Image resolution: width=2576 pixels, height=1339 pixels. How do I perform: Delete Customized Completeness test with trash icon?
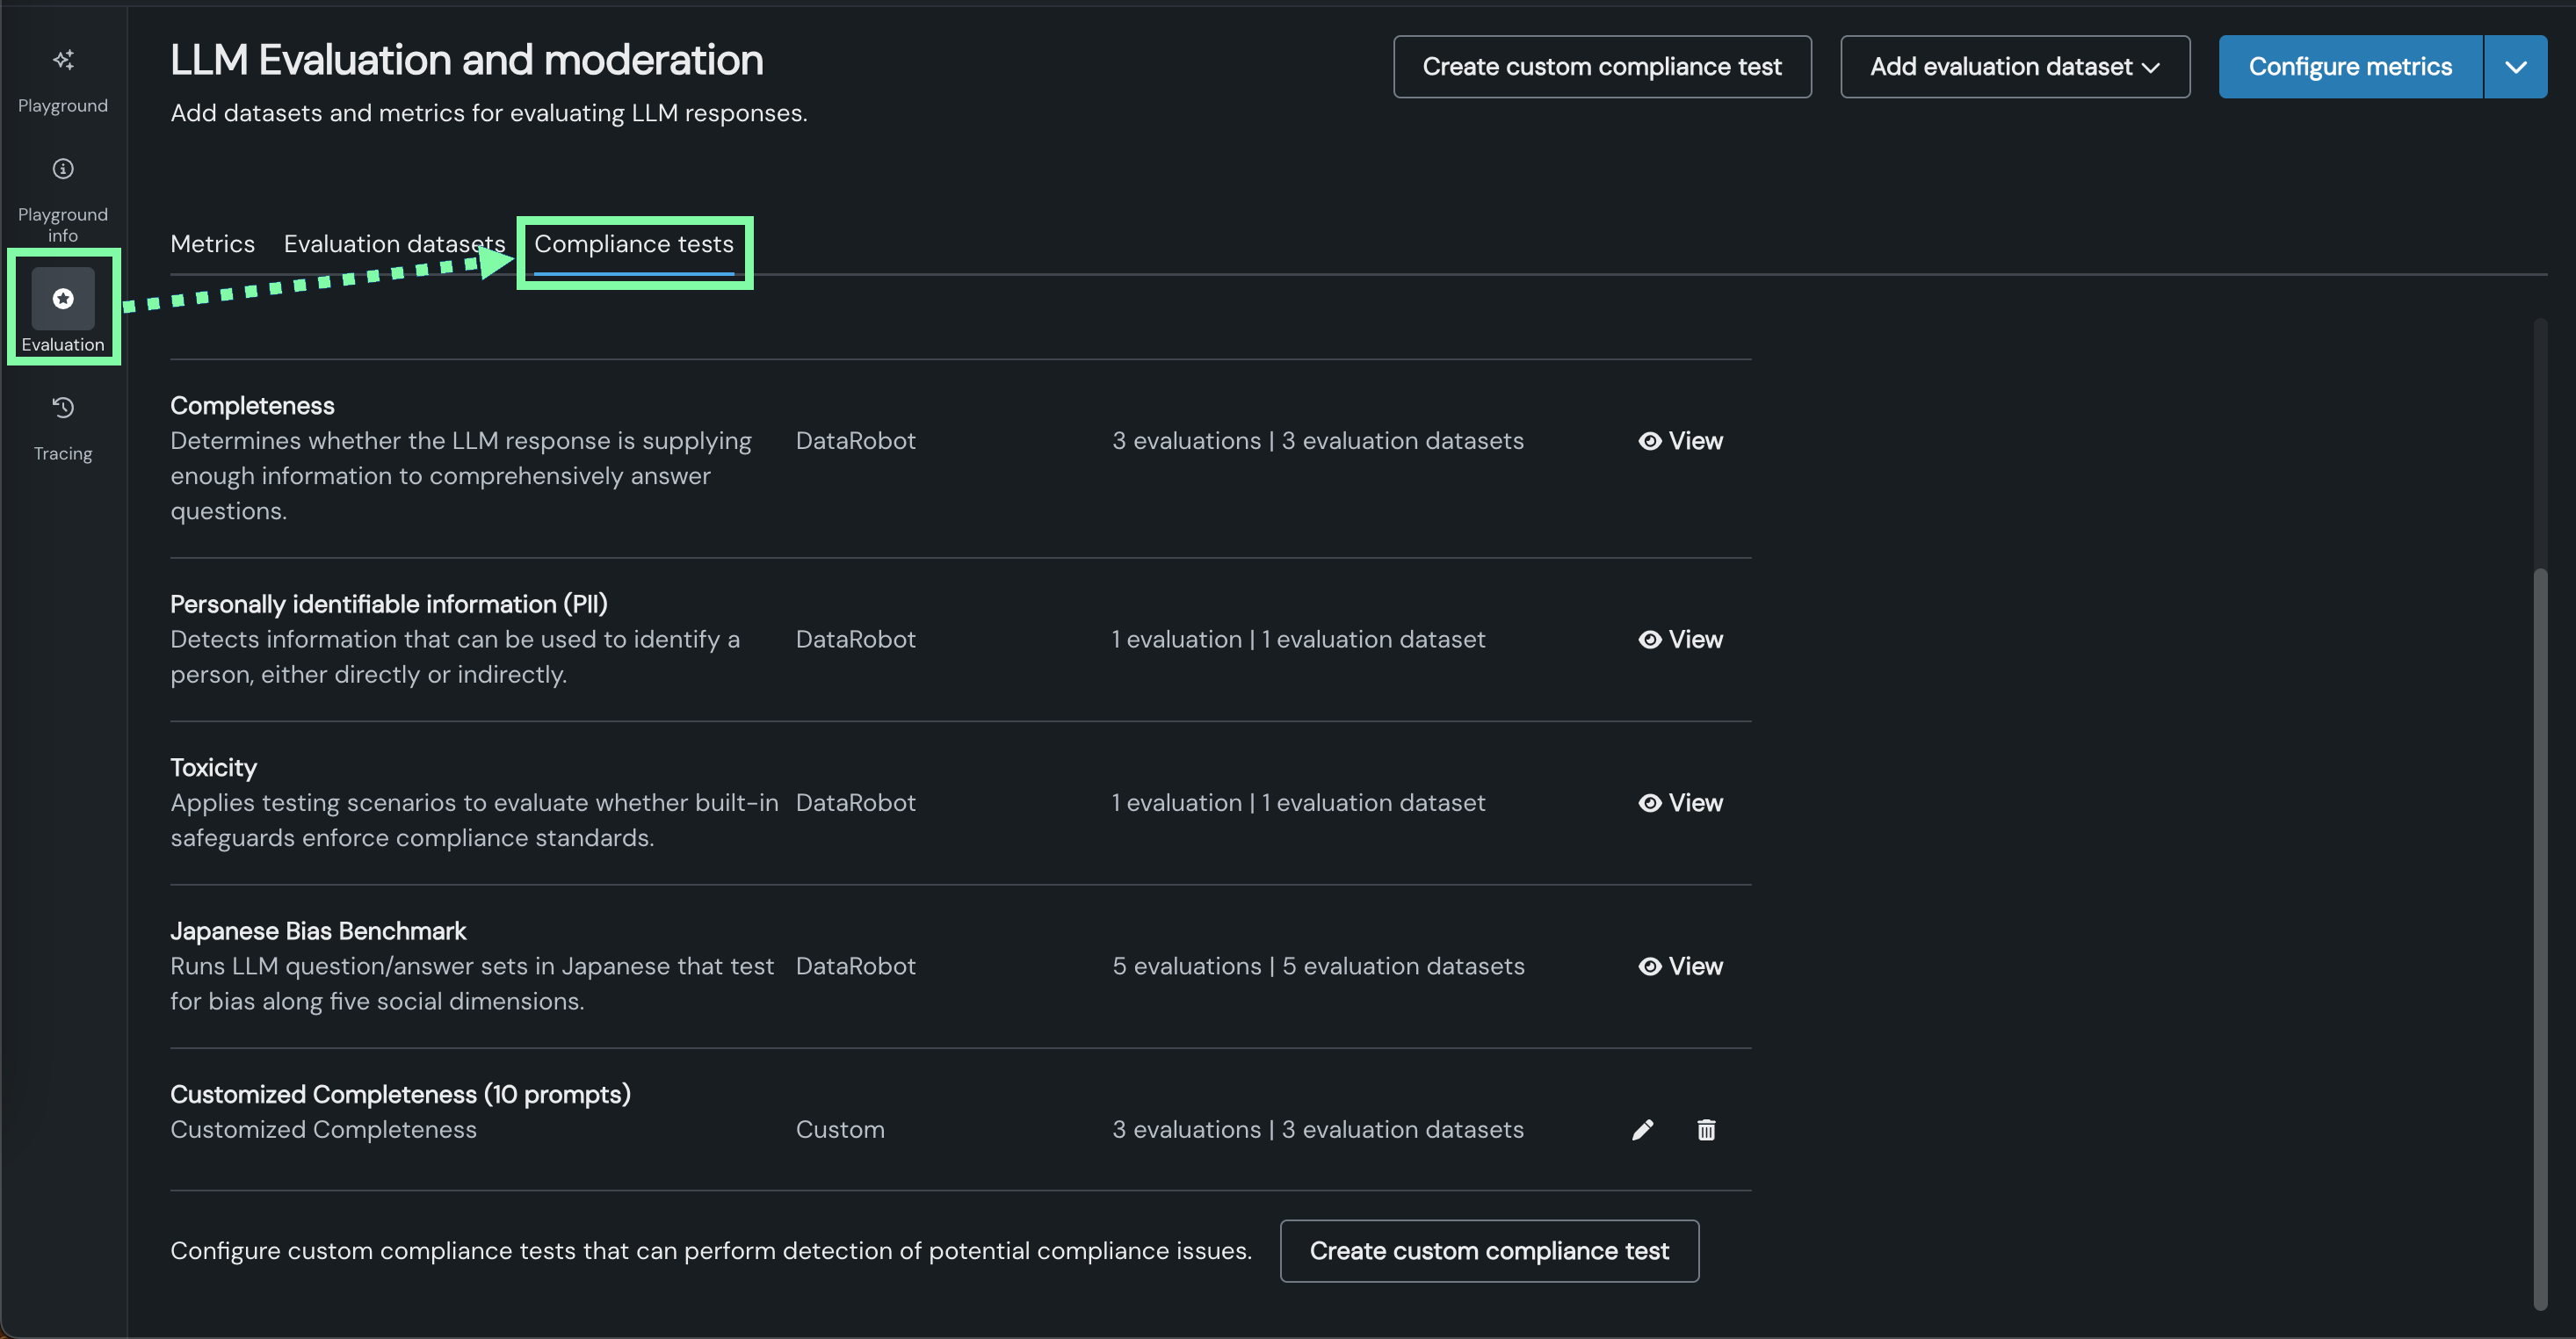click(x=1706, y=1130)
